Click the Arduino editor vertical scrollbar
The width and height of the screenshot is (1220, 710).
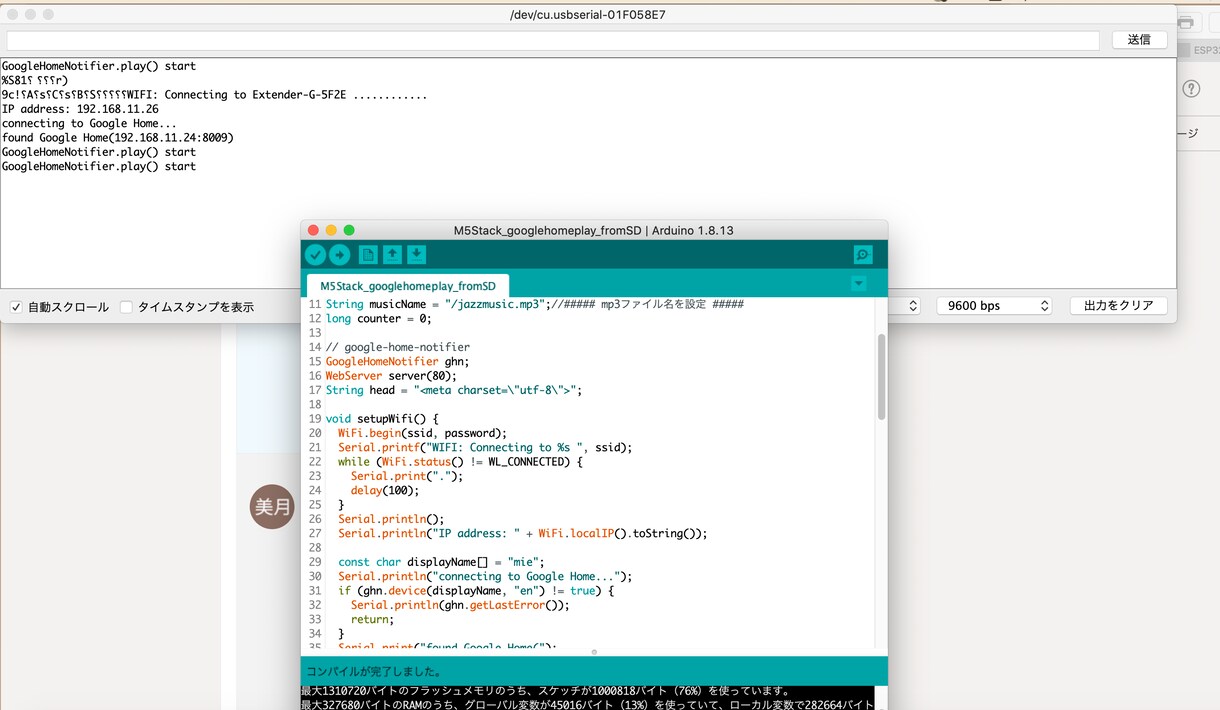881,376
